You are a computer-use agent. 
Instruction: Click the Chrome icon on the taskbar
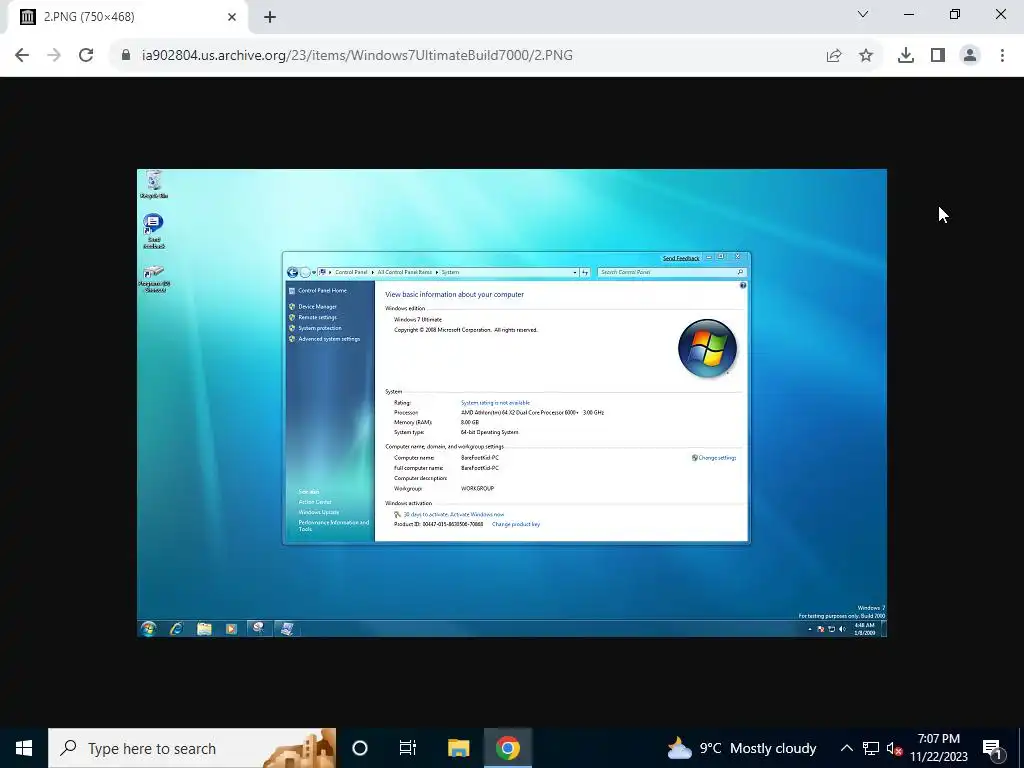[508, 748]
